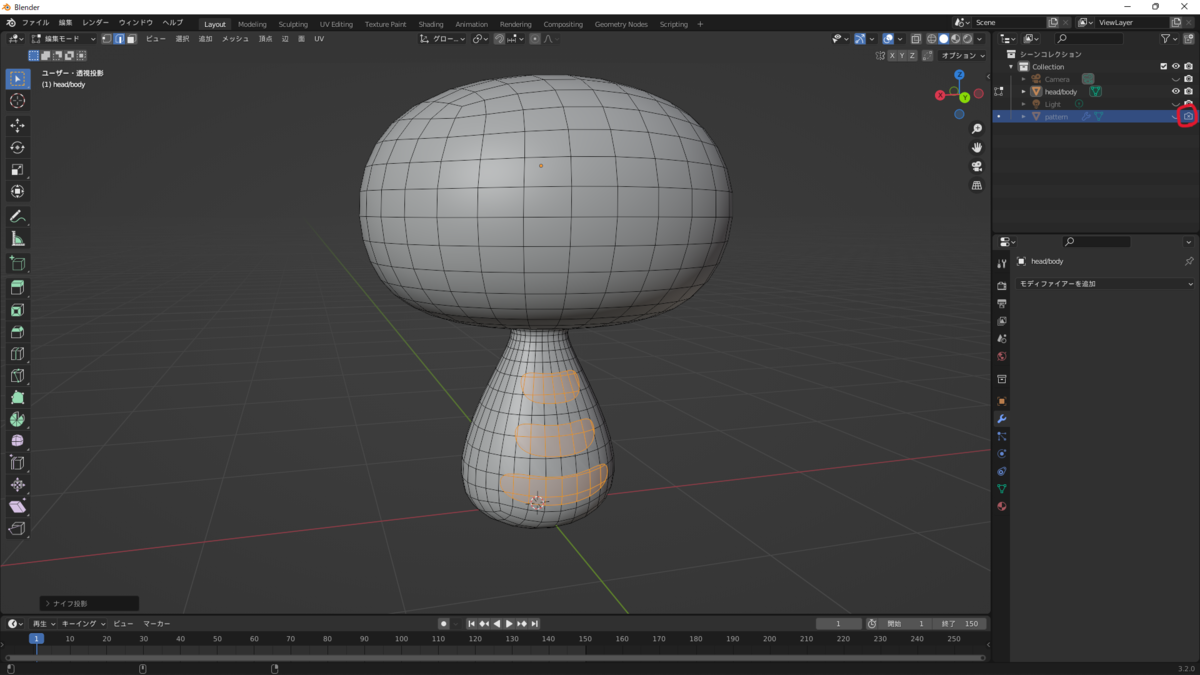Click the viewport zoom magnifier icon
The height and width of the screenshot is (675, 1200).
tap(977, 129)
